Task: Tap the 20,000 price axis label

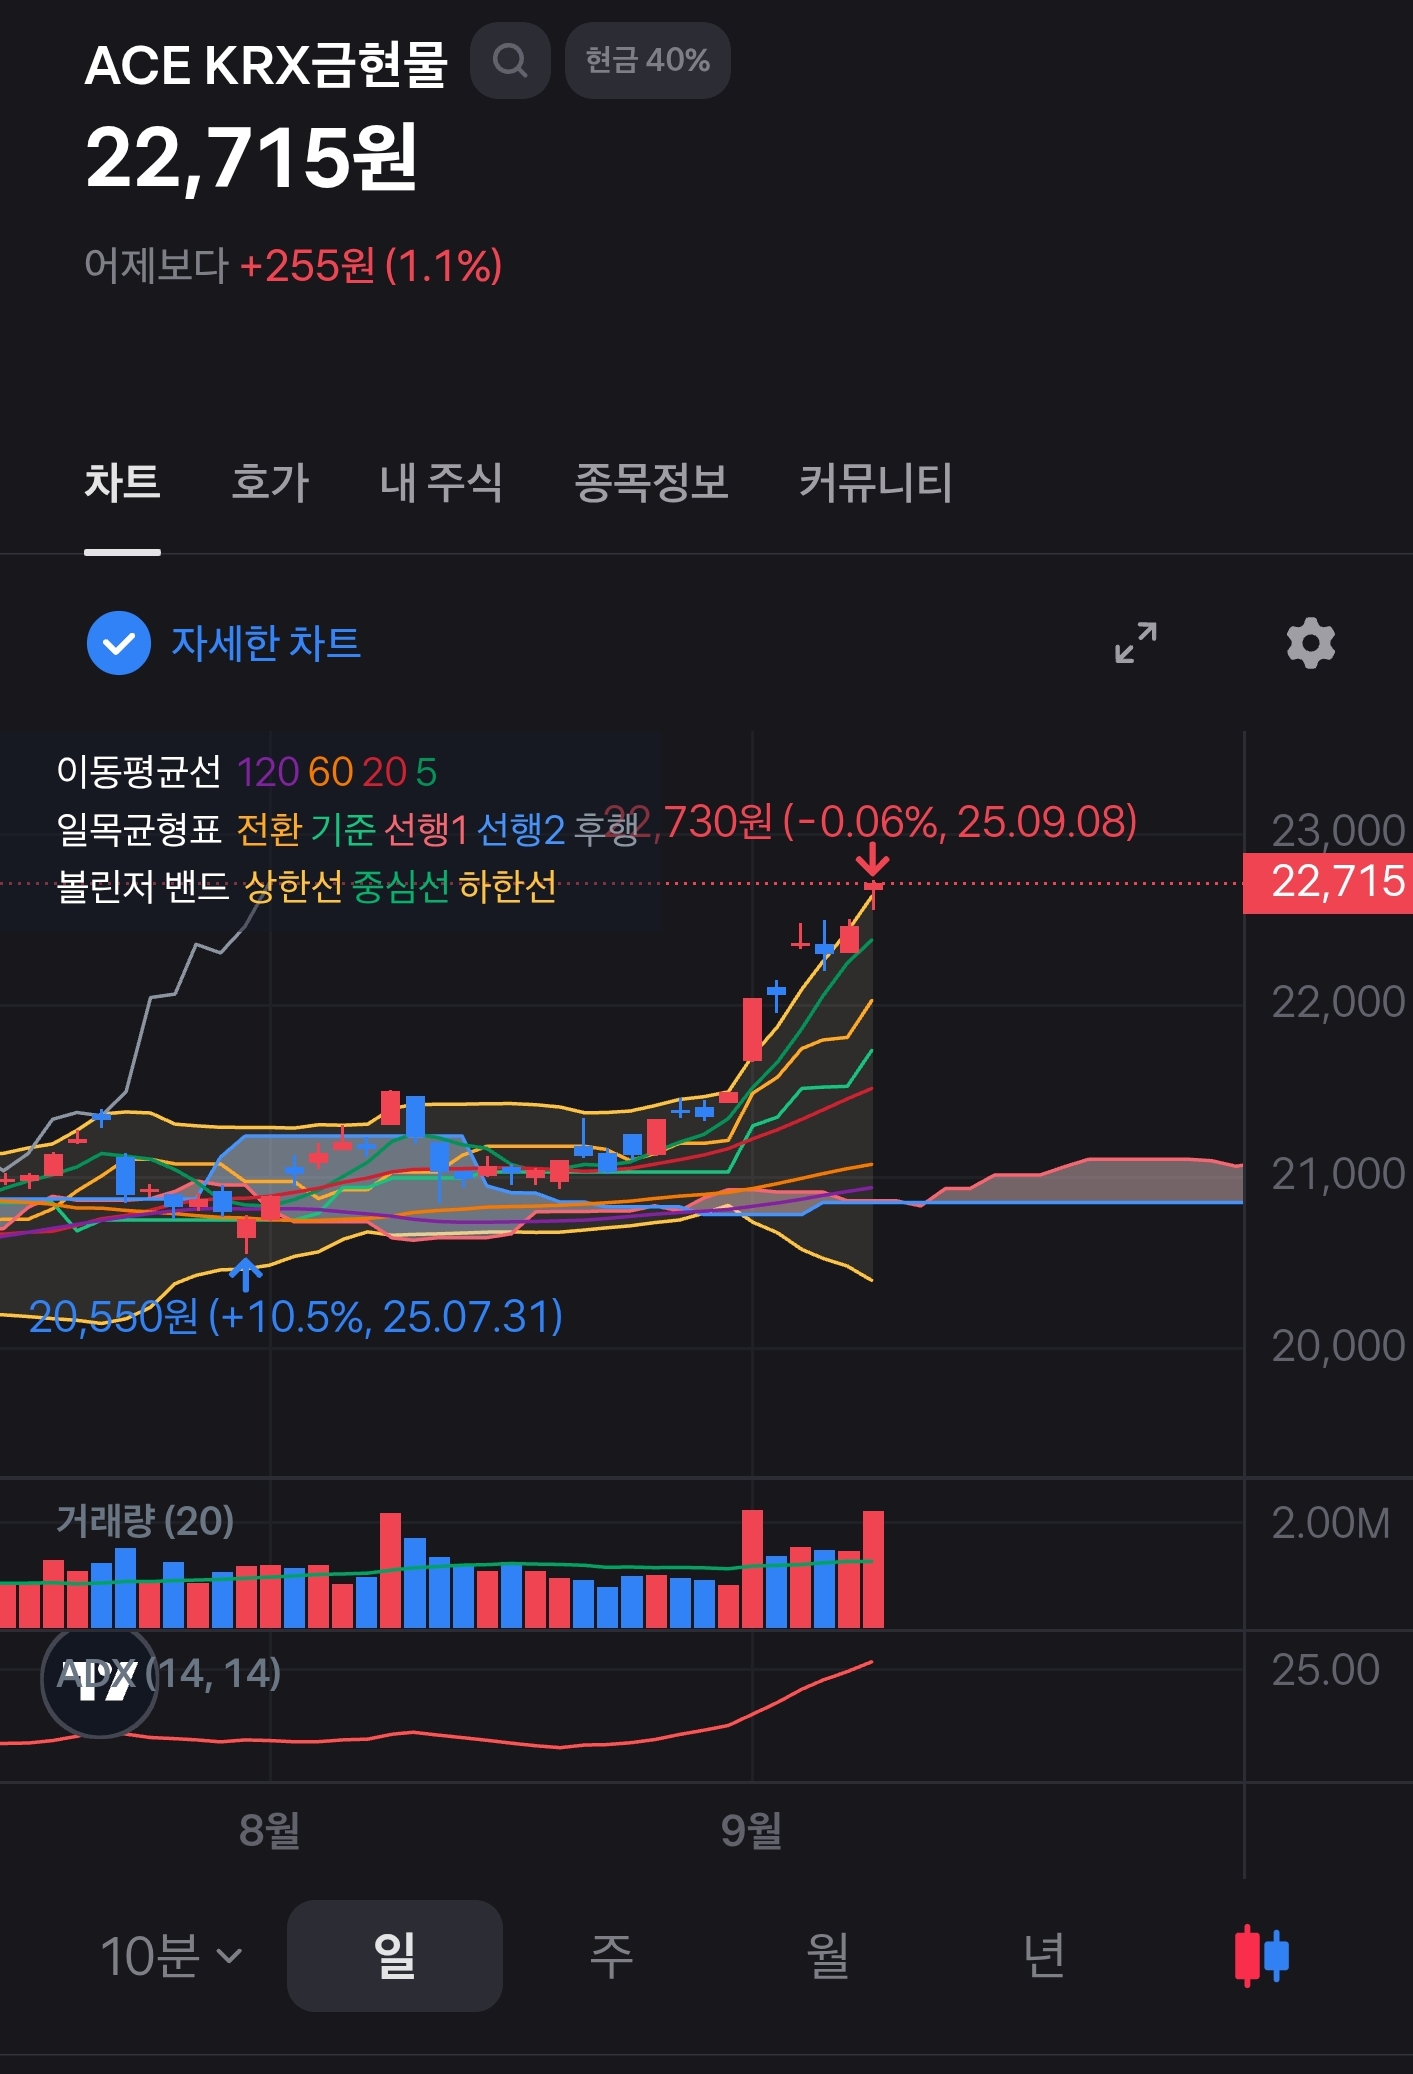Action: coord(1338,1346)
